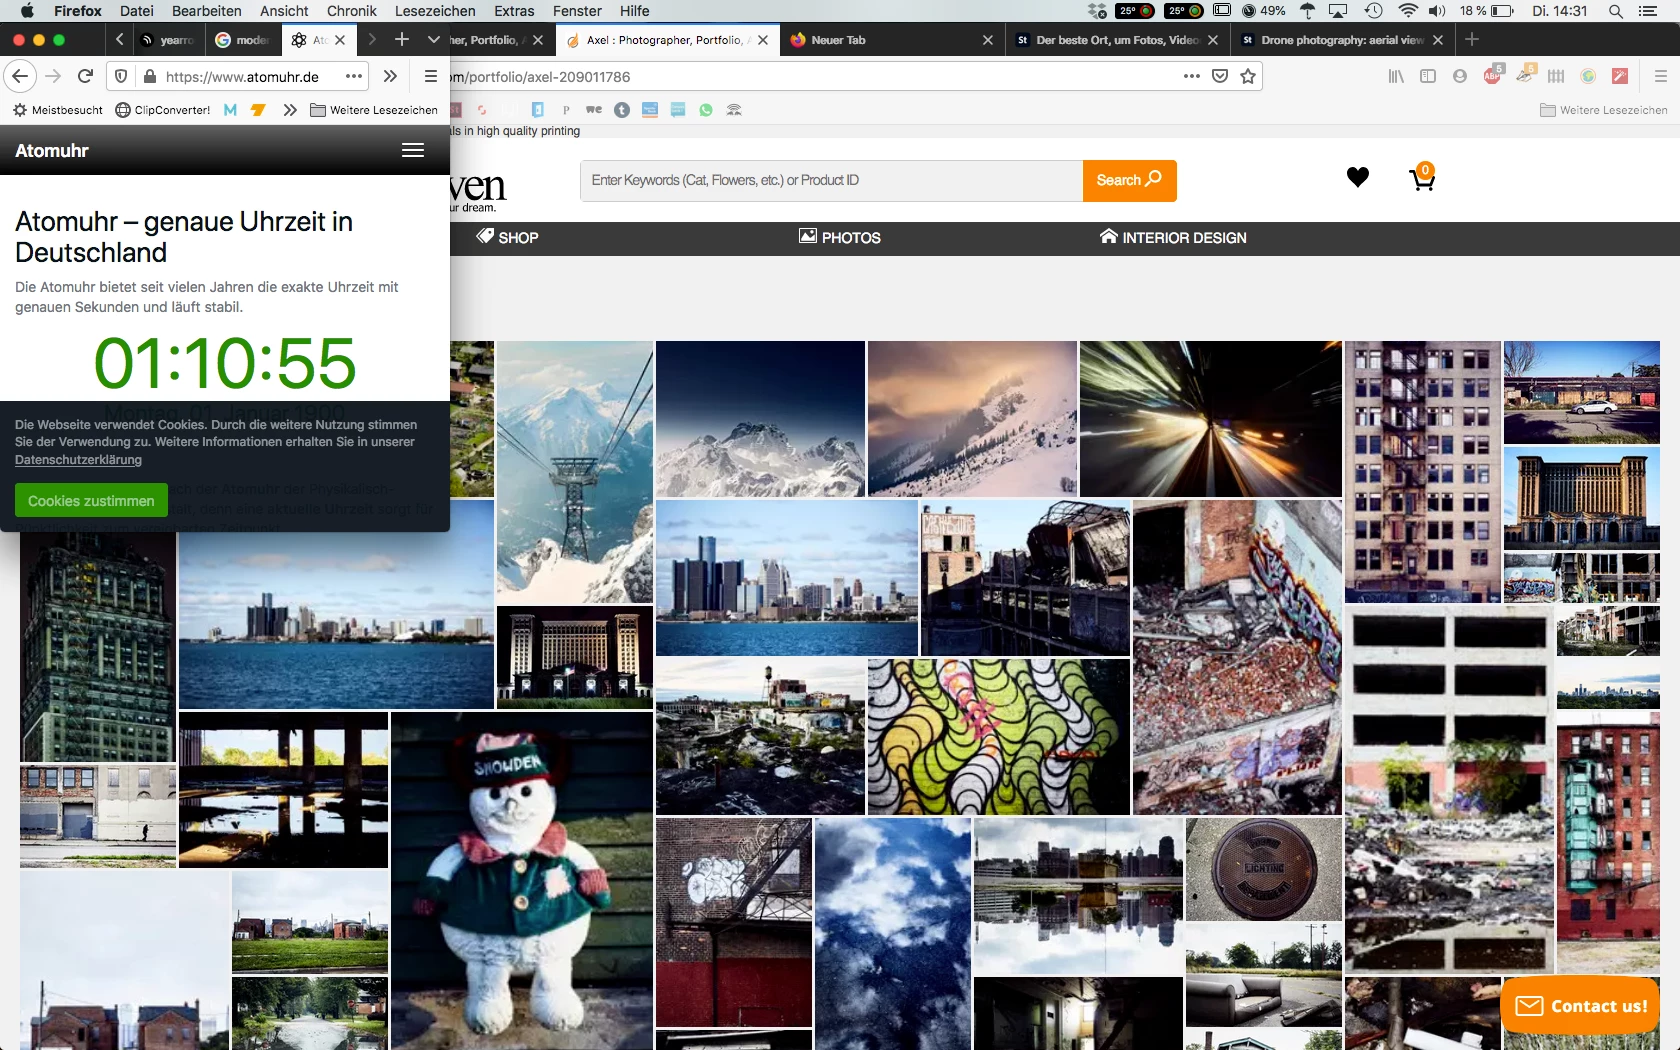The width and height of the screenshot is (1680, 1050).
Task: Close the Atomuhr tab
Action: point(340,40)
